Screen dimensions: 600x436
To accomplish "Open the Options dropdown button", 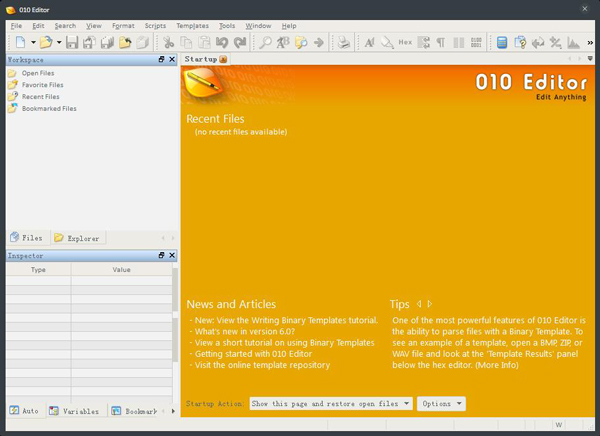I will [x=441, y=403].
